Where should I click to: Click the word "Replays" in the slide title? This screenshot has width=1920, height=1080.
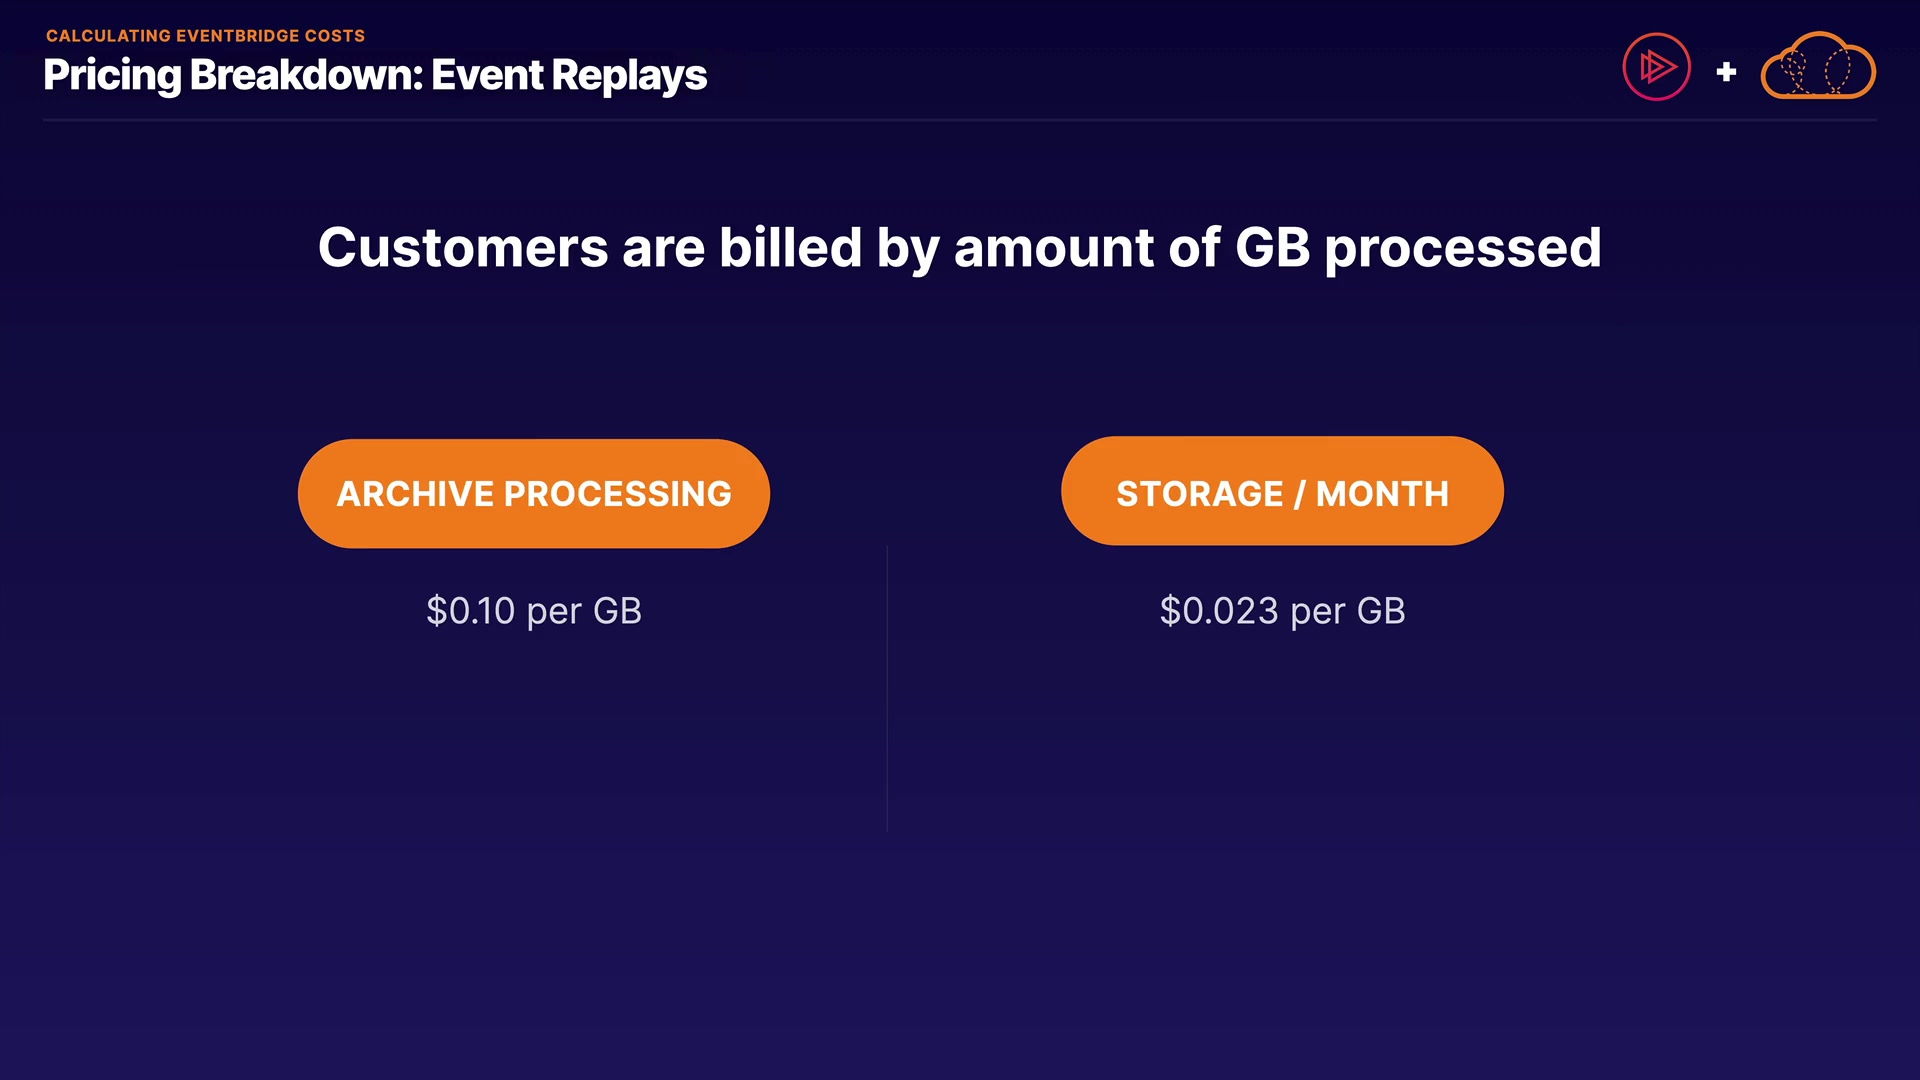pyautogui.click(x=629, y=76)
